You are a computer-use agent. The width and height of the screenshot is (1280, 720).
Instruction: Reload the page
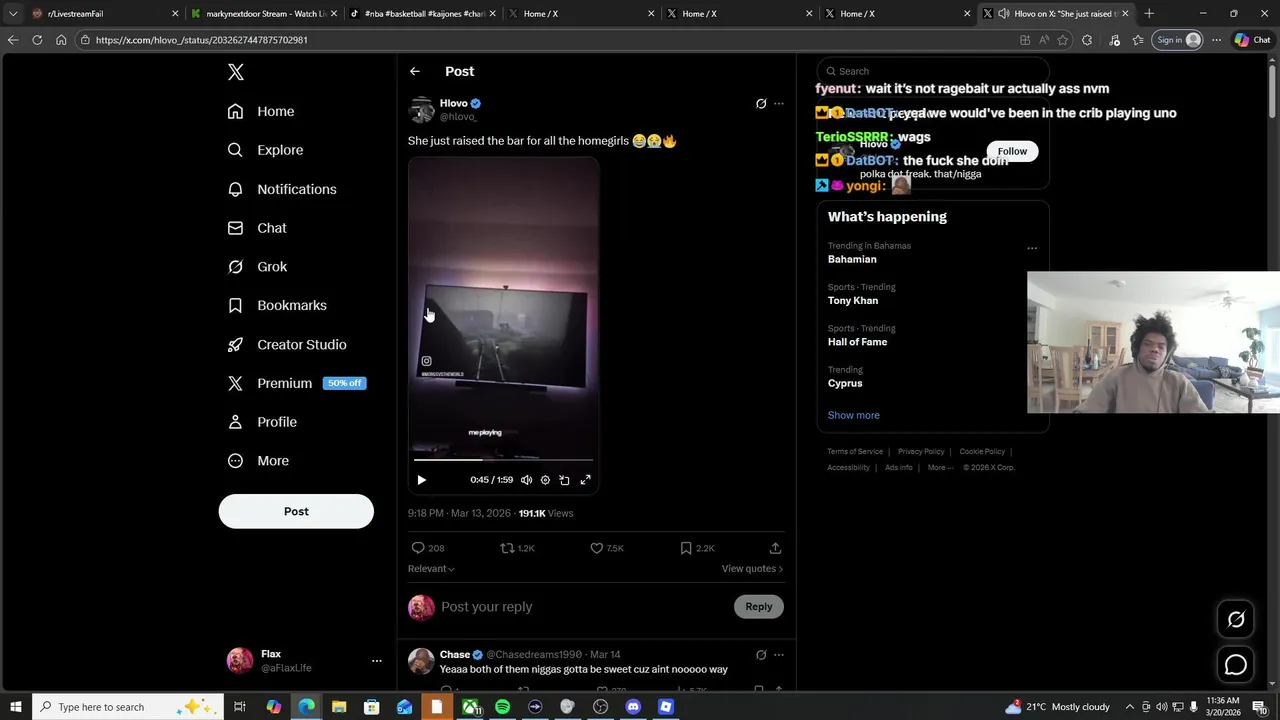coord(37,40)
